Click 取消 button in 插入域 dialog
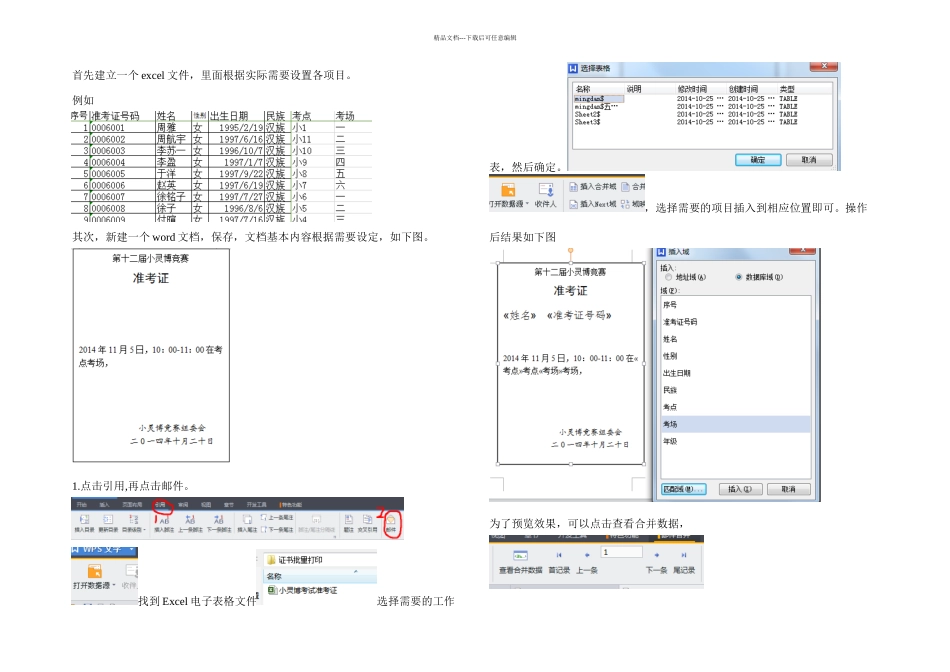This screenshot has height=672, width=950. 788,489
